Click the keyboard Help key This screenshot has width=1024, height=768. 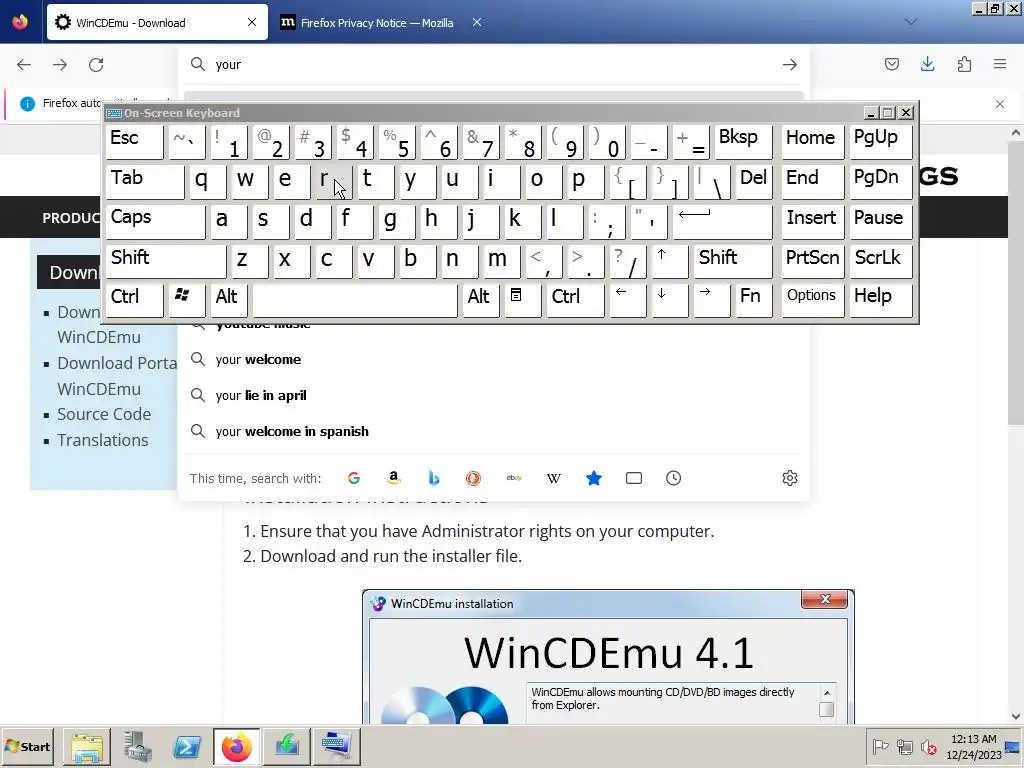(880, 300)
